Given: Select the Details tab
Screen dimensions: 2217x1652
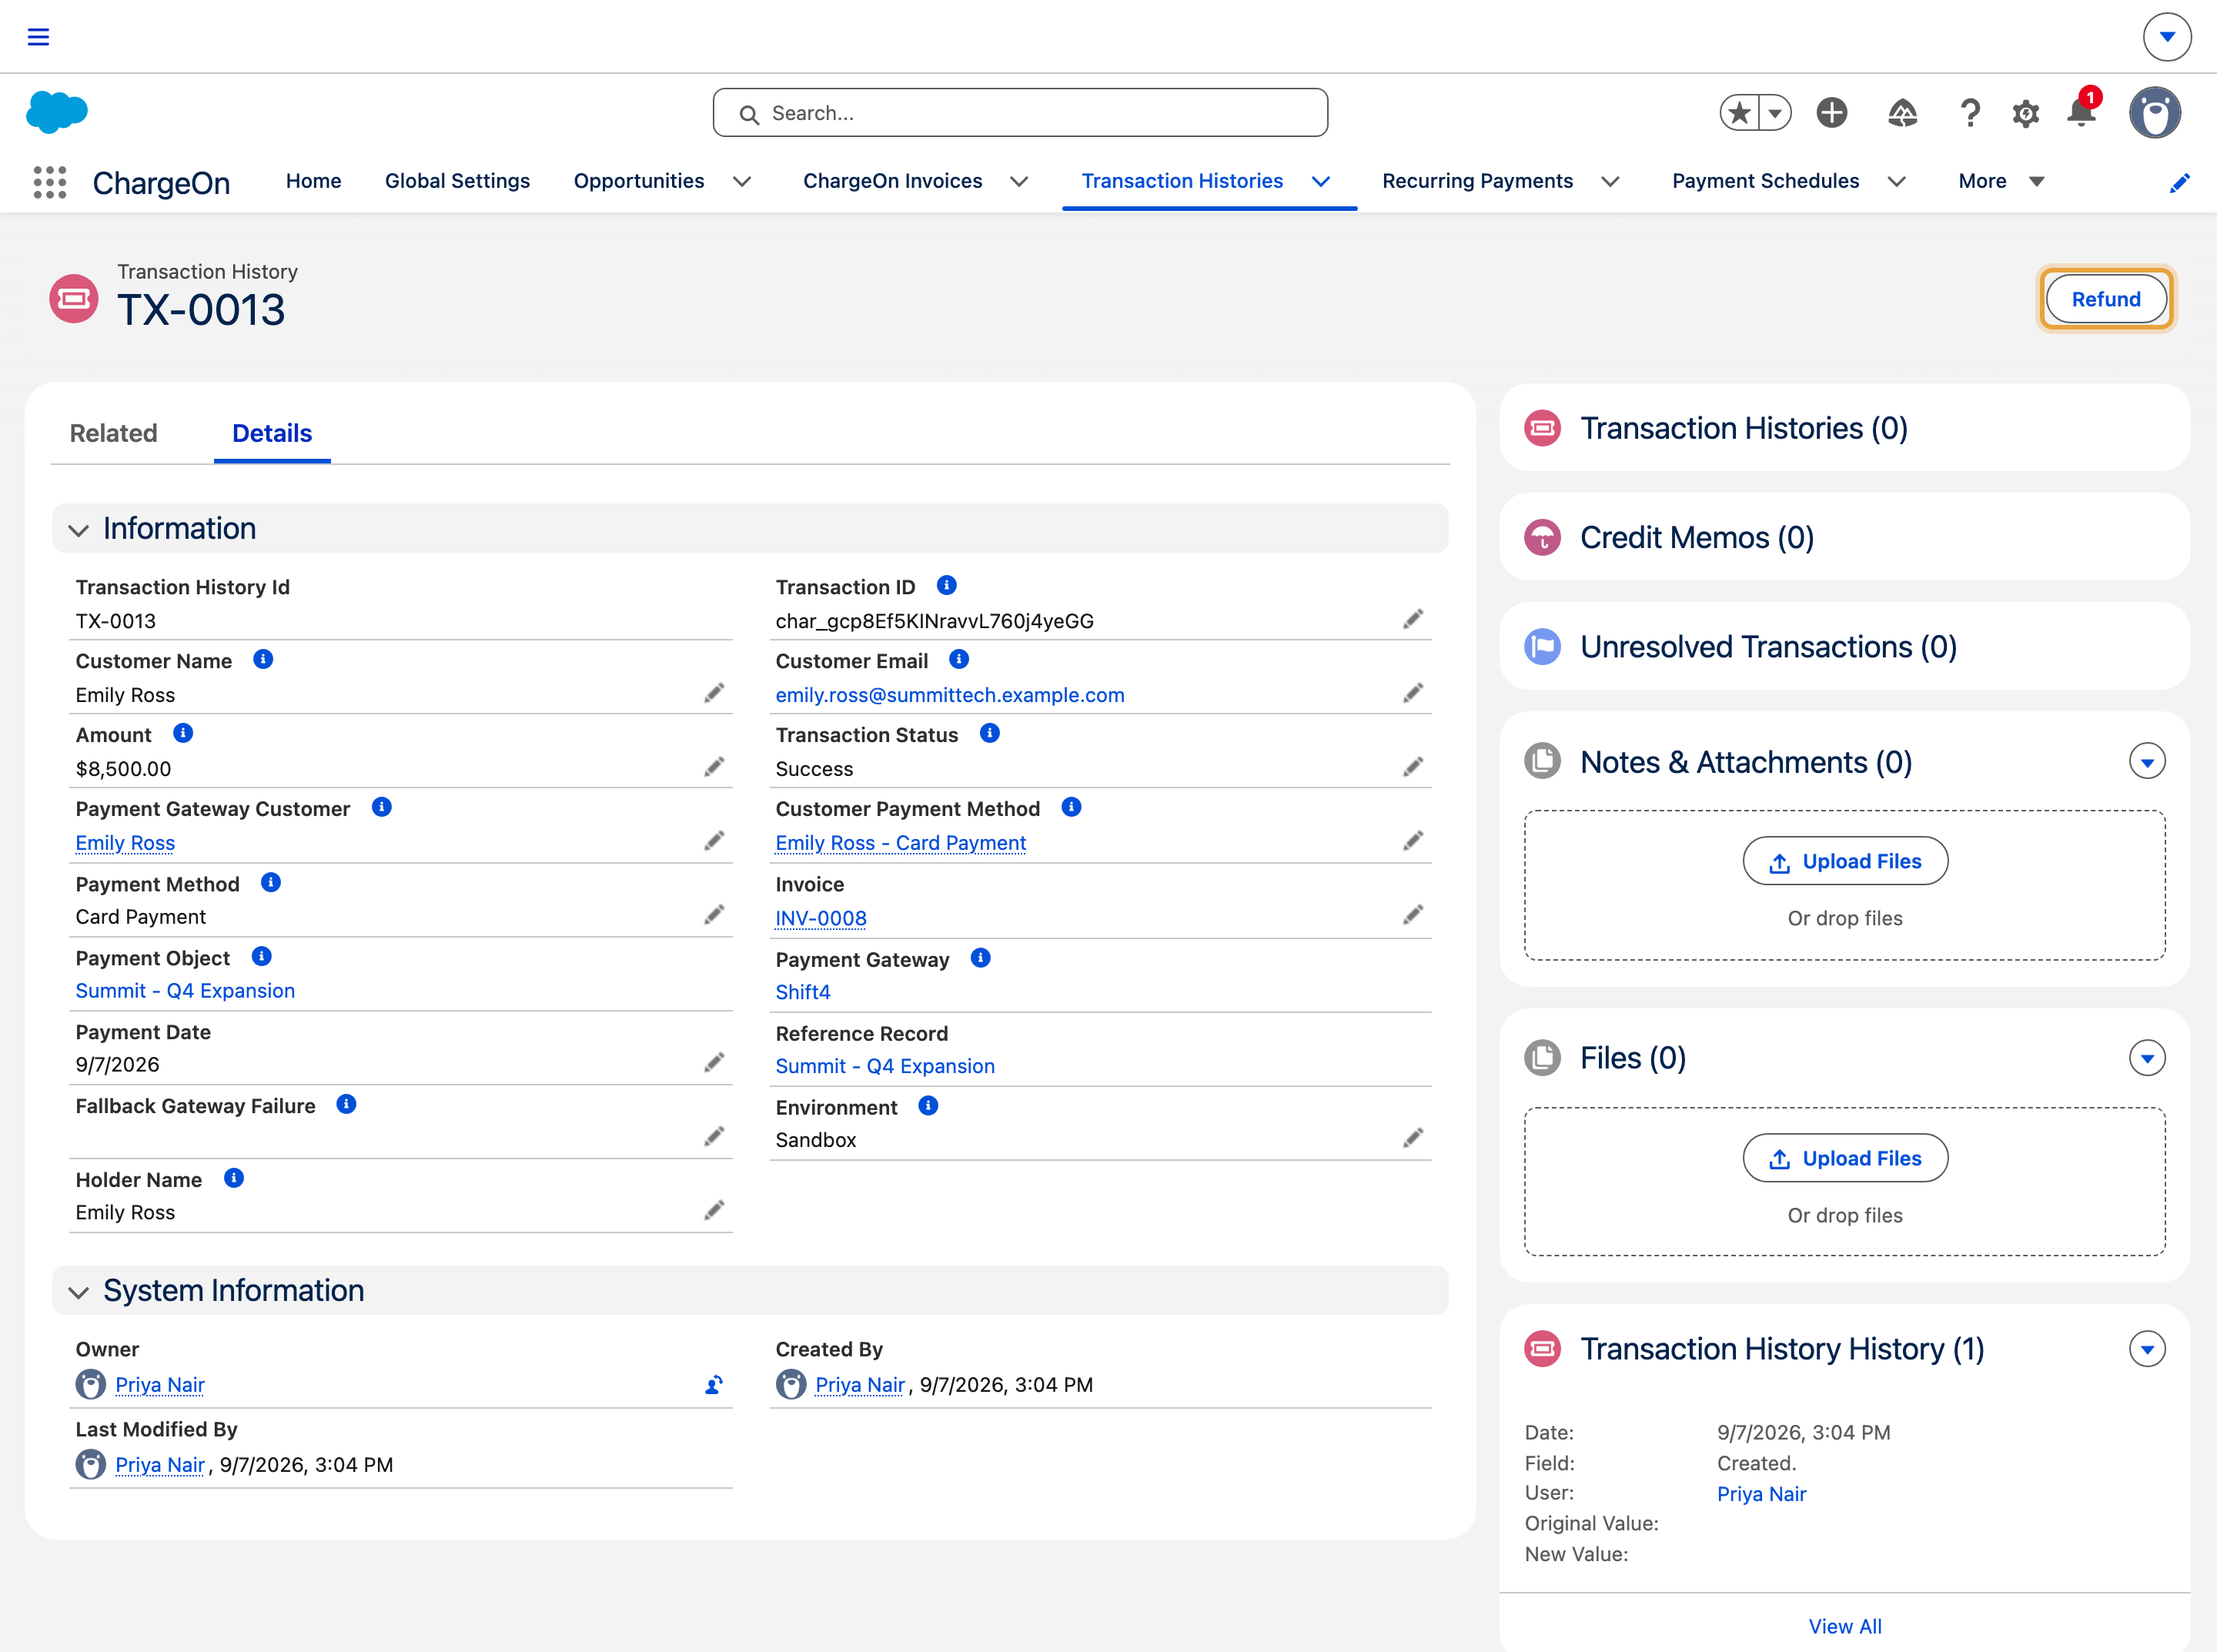Looking at the screenshot, I should 272,433.
